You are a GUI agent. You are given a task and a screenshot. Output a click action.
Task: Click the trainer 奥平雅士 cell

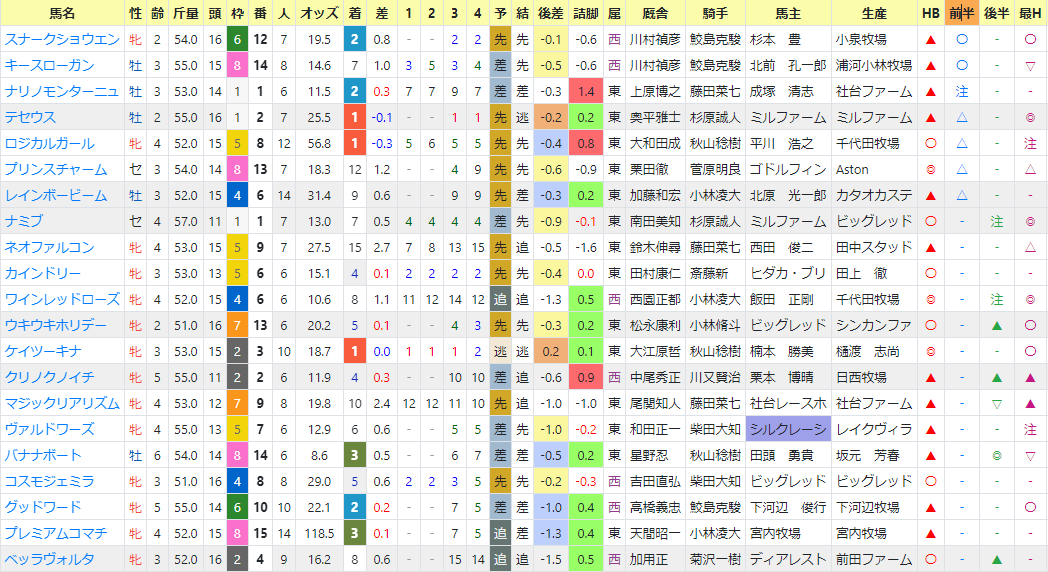pyautogui.click(x=655, y=118)
